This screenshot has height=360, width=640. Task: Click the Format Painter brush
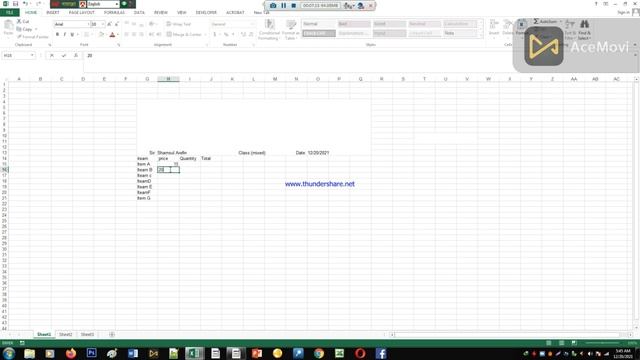coord(19,37)
